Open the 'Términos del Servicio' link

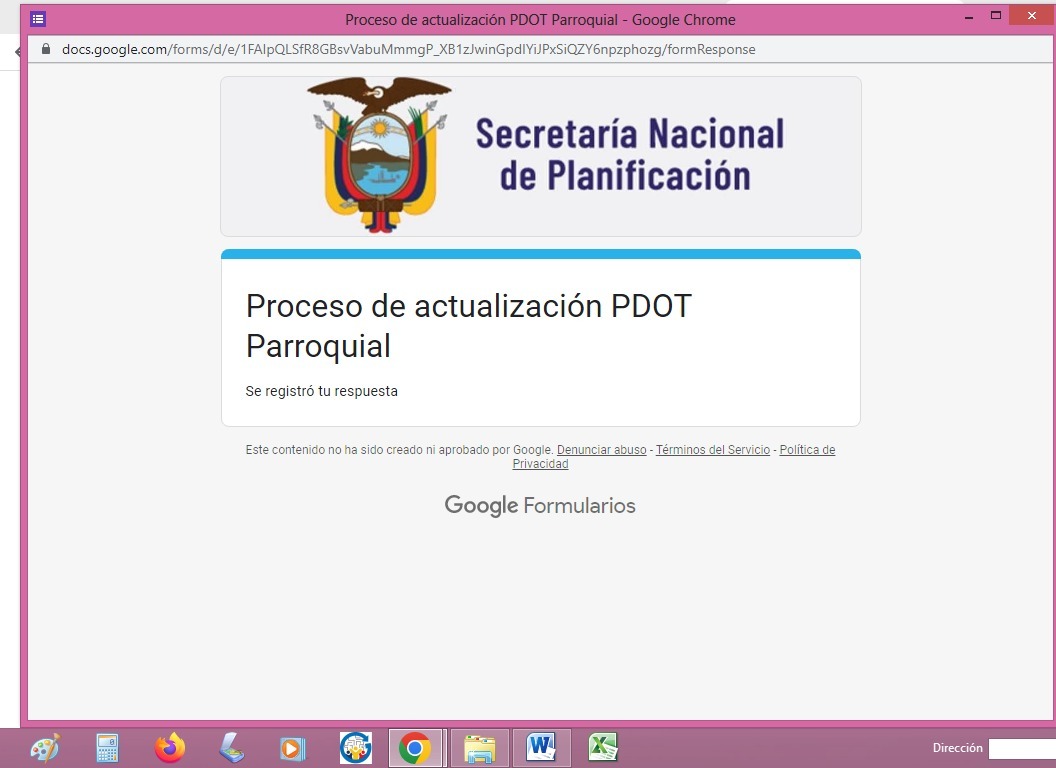click(712, 450)
